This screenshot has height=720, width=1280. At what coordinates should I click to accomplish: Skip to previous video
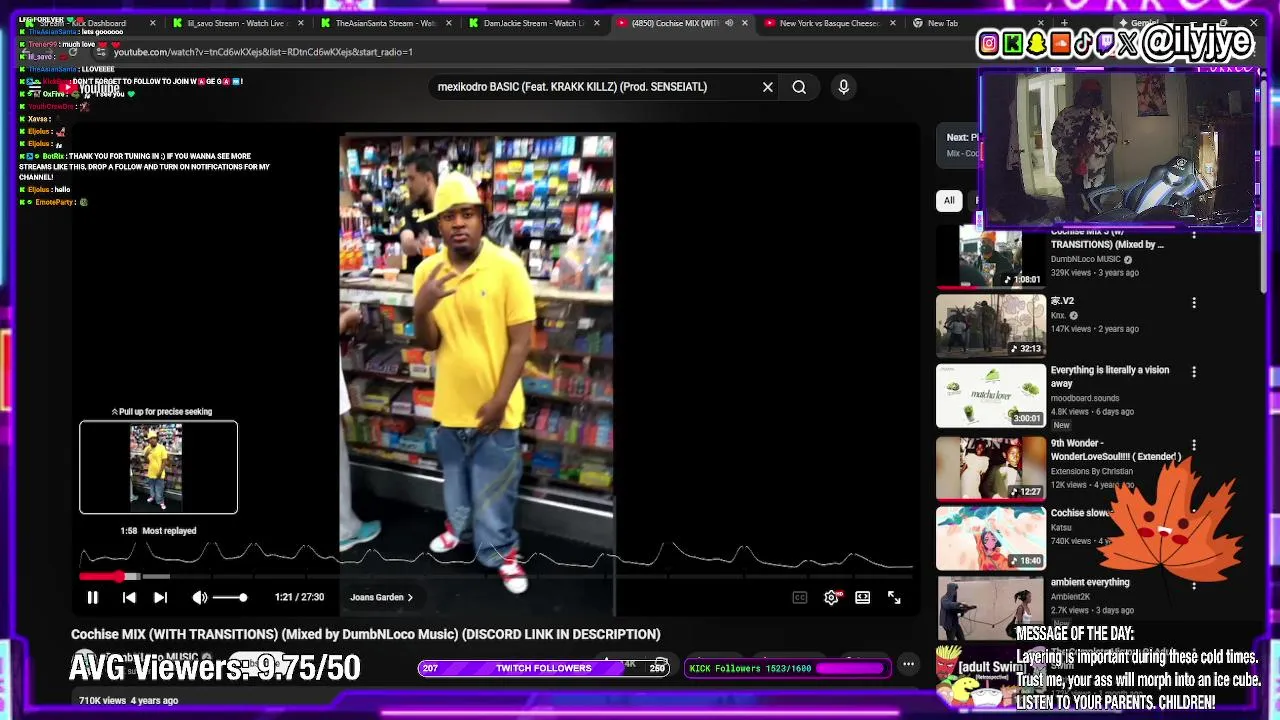(129, 597)
